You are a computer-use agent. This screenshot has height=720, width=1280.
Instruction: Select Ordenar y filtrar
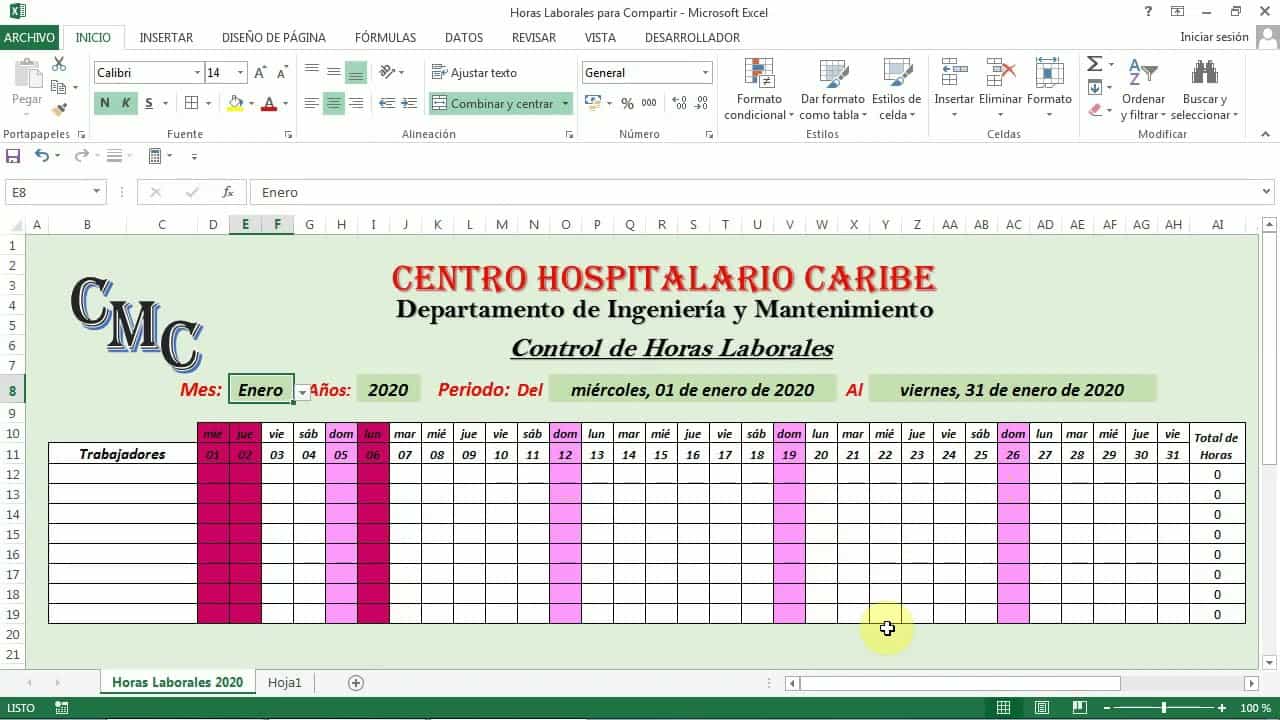click(x=1143, y=88)
